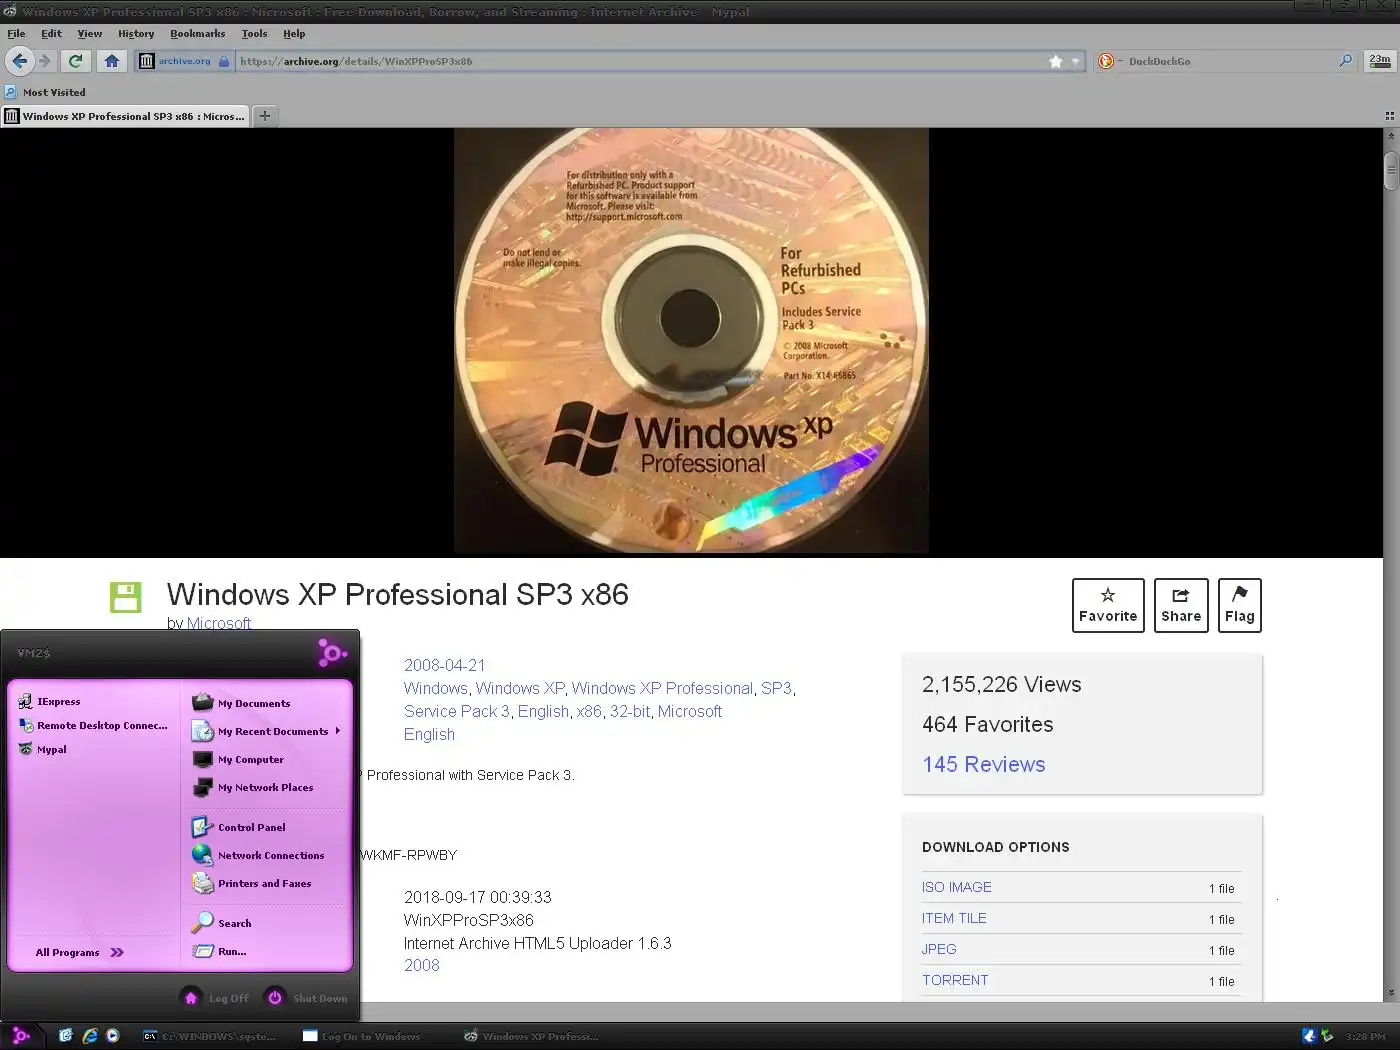Viewport: 1400px width, 1050px height.
Task: Switch to C:\WINDOWS\system command prompt taskbar button
Action: 210,1036
